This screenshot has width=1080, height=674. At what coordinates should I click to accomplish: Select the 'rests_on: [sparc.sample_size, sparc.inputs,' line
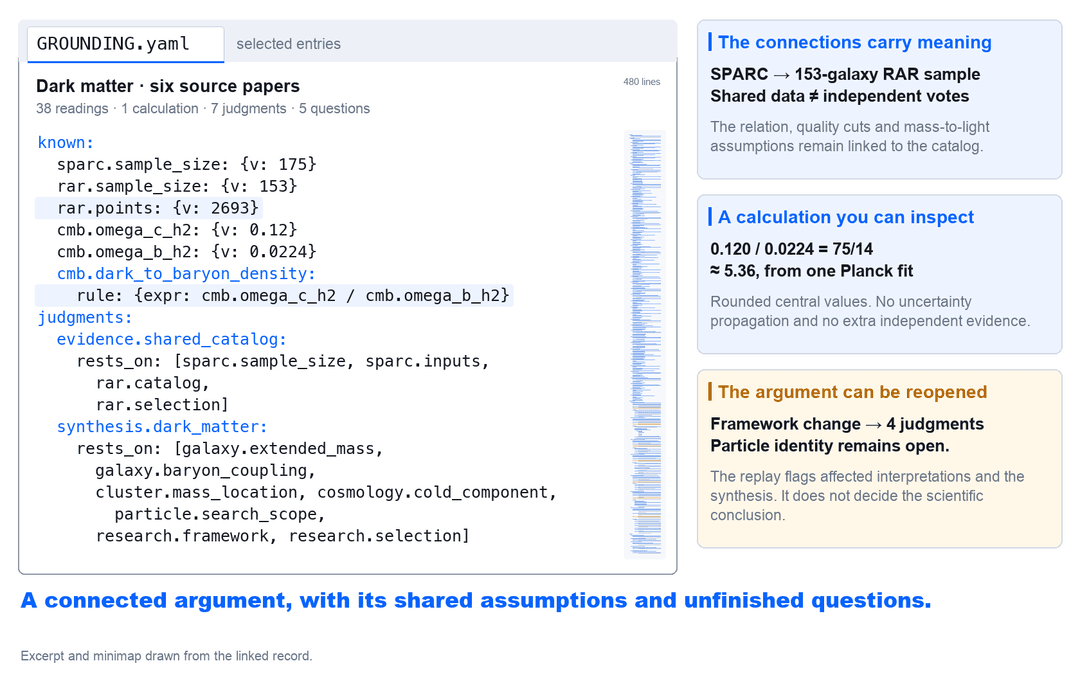click(x=282, y=361)
